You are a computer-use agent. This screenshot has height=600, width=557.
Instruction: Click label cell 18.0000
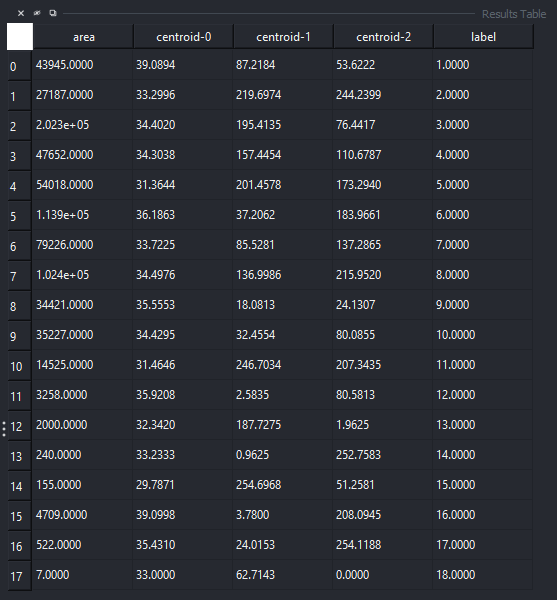coord(483,575)
